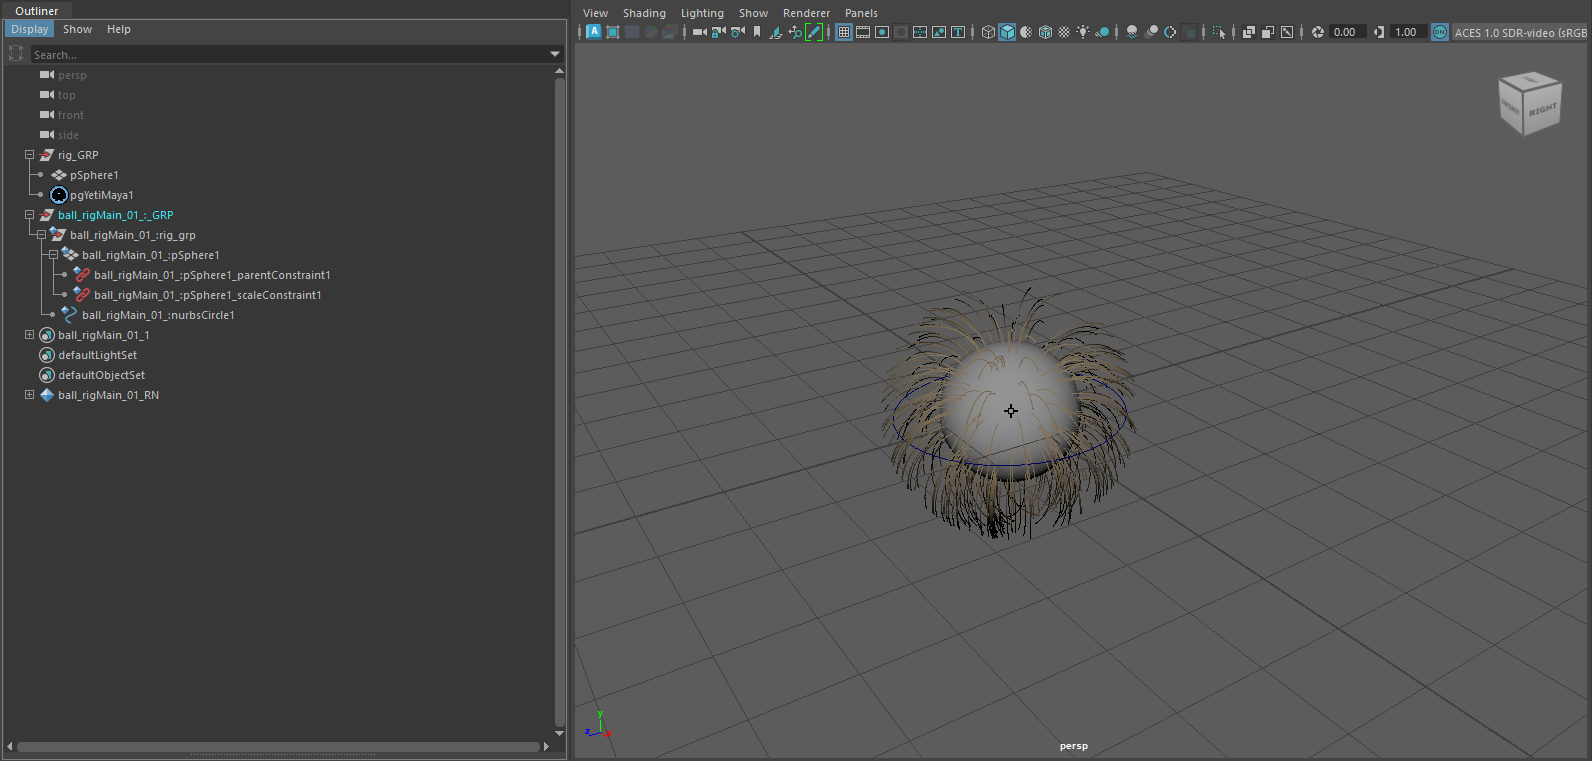Toggle Use All Lights icon
Viewport: 1592px width, 761px height.
(1083, 32)
